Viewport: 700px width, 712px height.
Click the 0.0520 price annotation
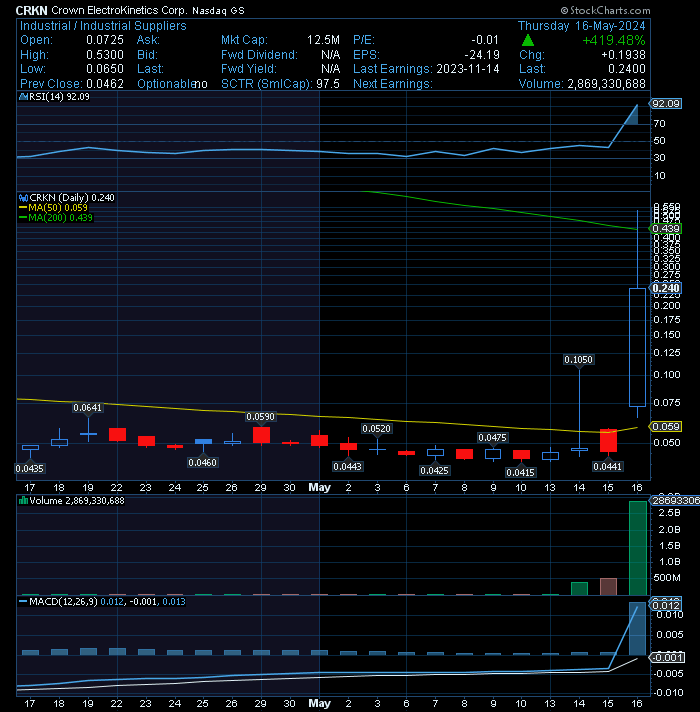tap(376, 429)
